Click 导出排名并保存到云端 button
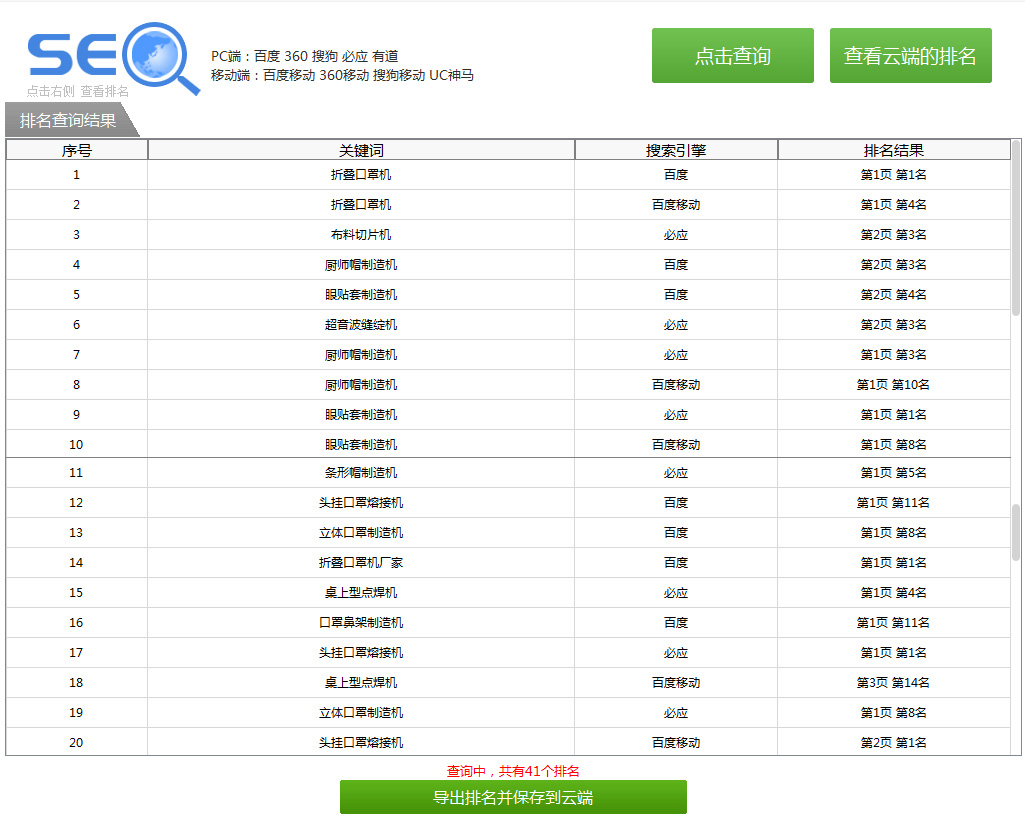 [x=513, y=797]
